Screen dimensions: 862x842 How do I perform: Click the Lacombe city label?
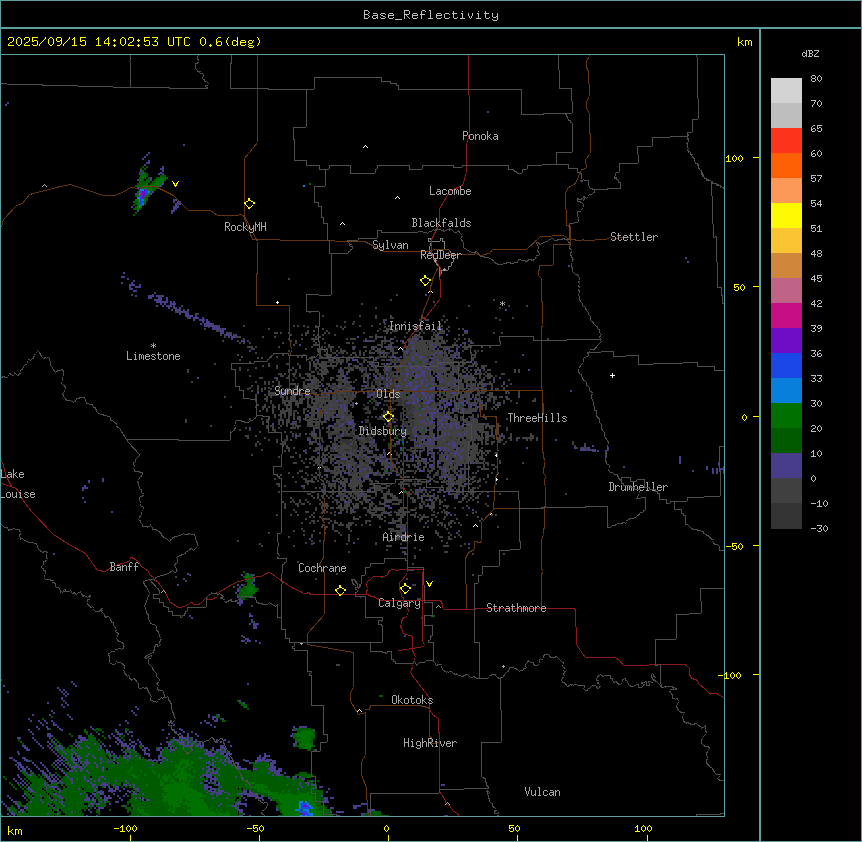[x=450, y=191]
